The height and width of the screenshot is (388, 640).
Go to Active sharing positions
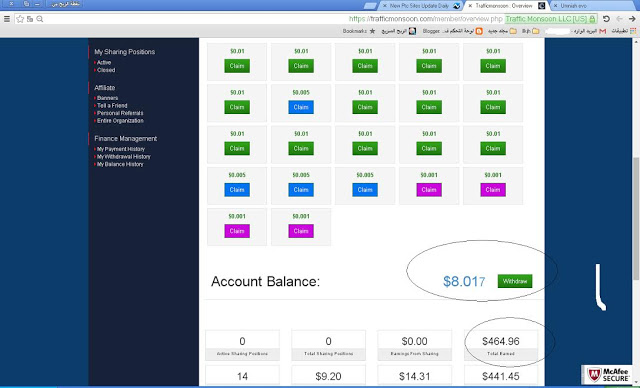pos(104,62)
